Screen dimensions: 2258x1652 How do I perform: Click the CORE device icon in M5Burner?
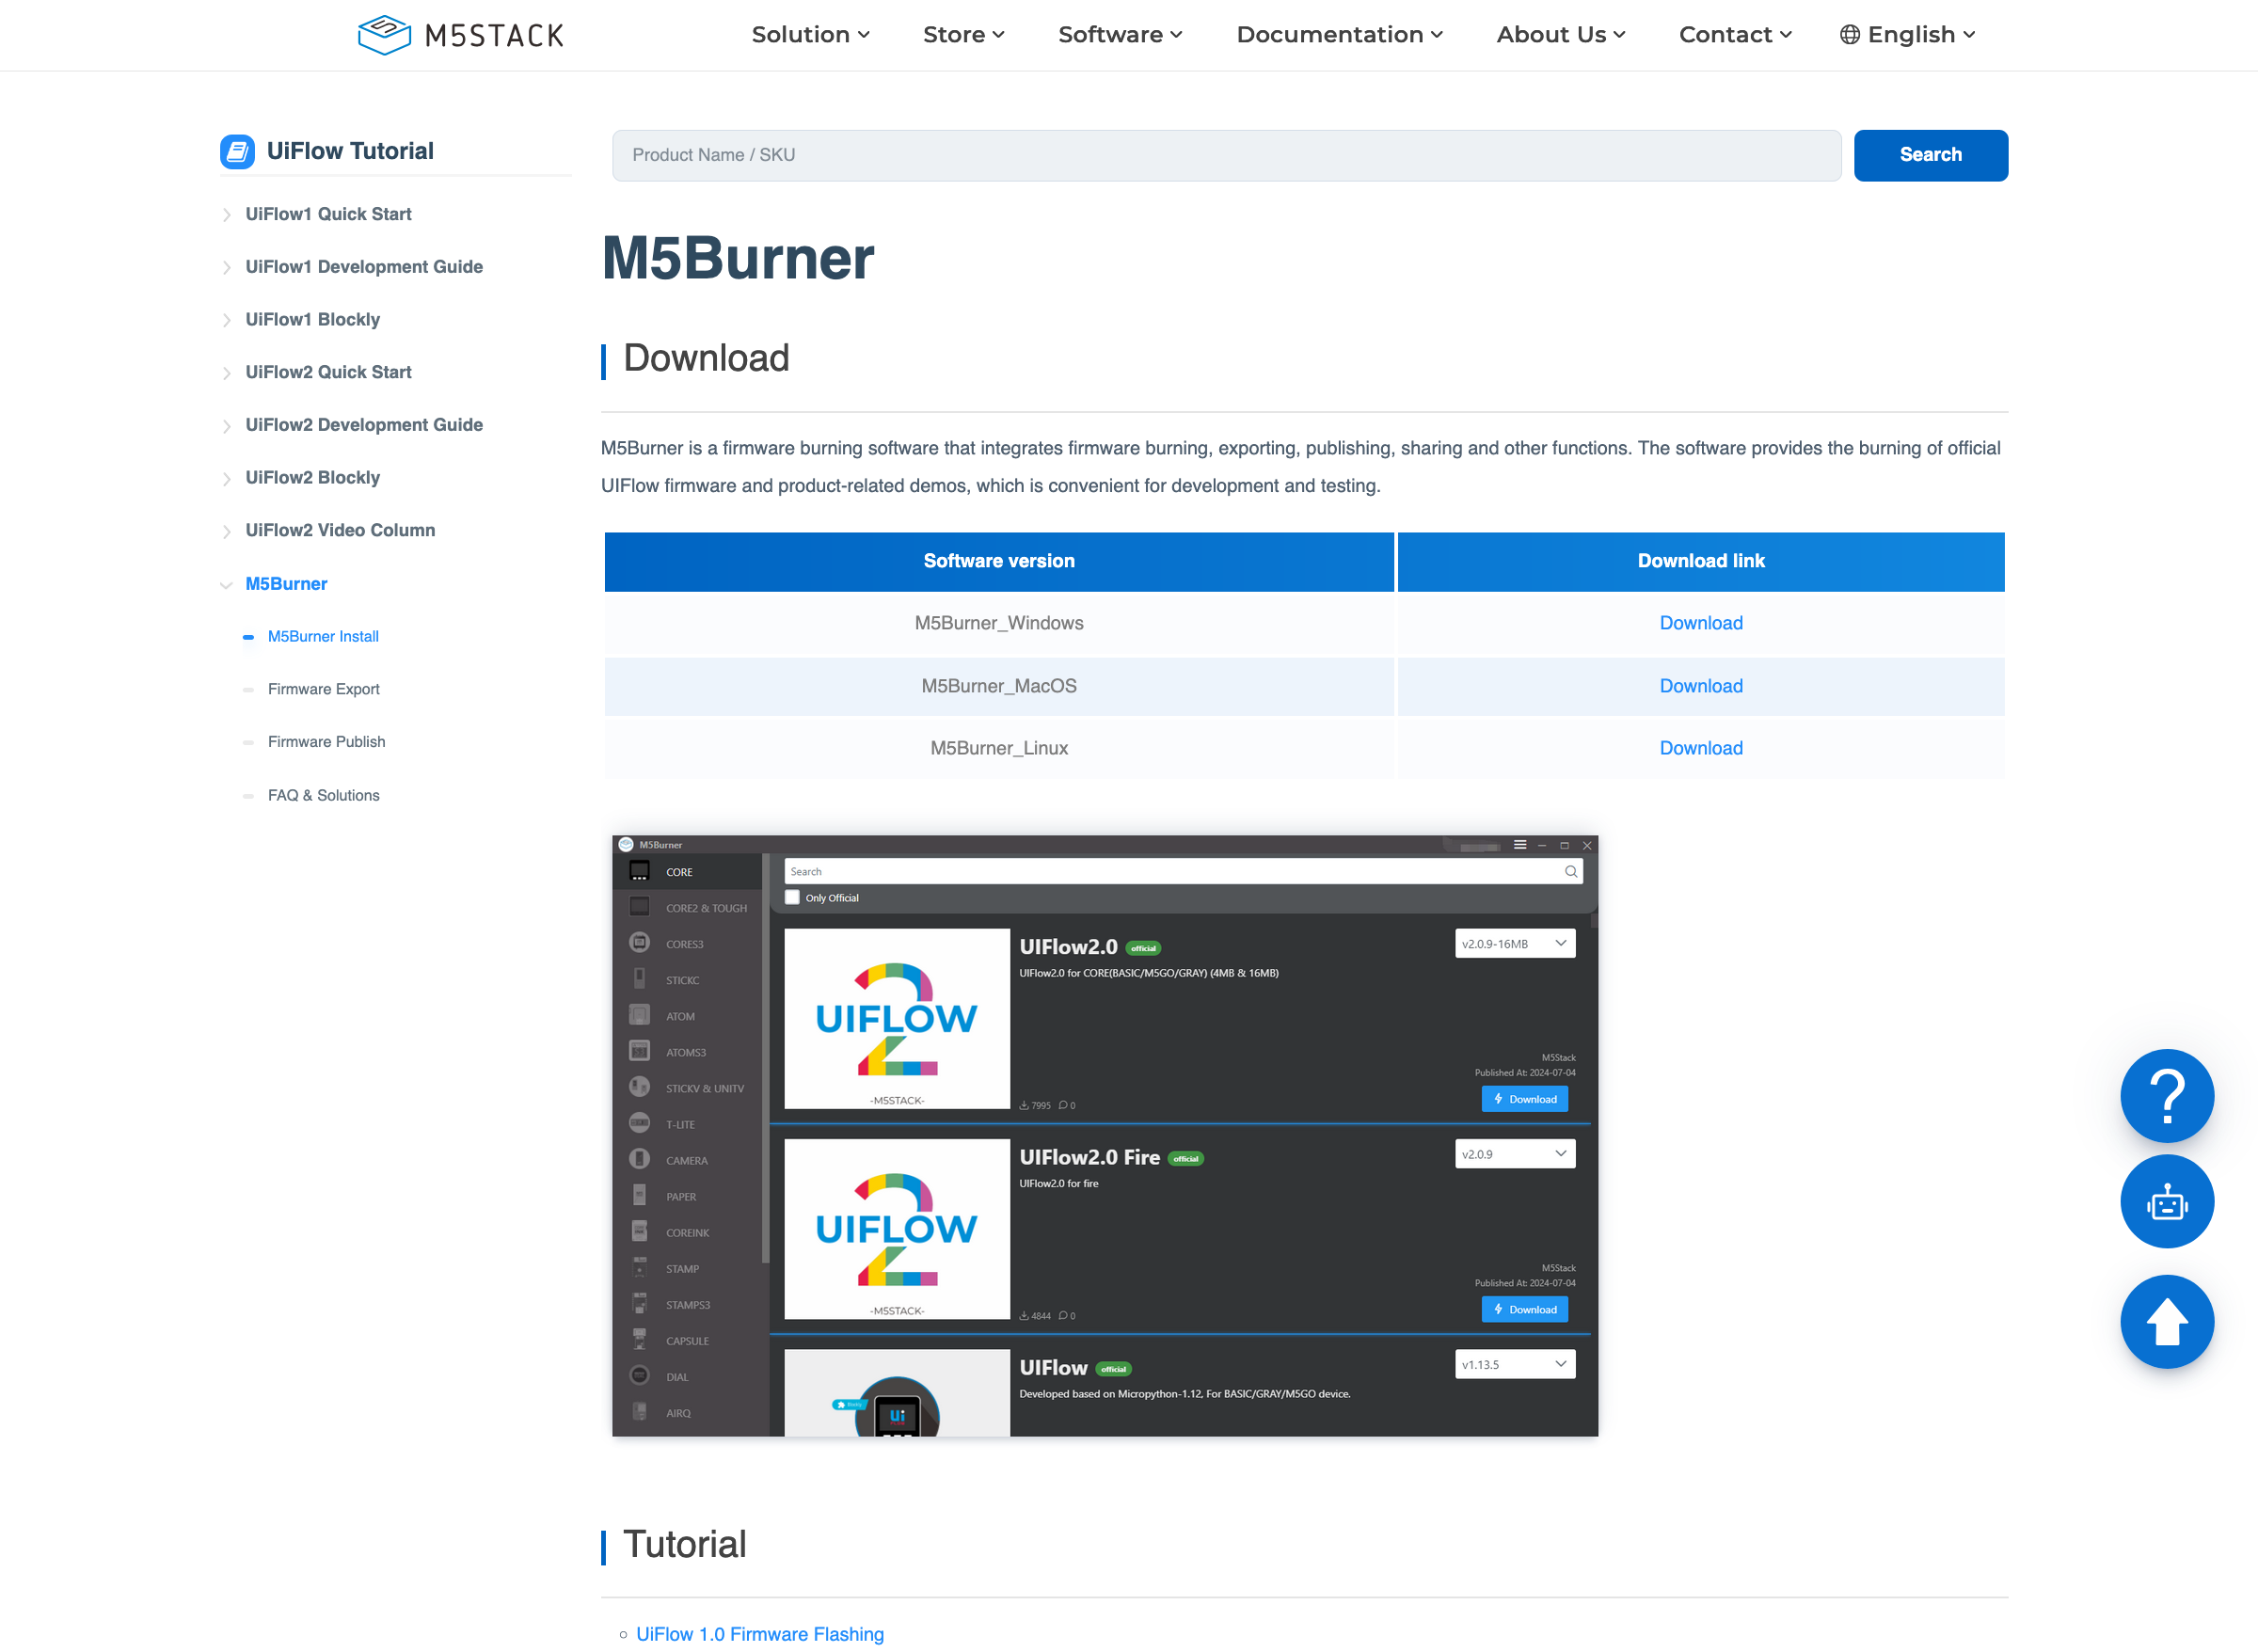click(x=639, y=871)
